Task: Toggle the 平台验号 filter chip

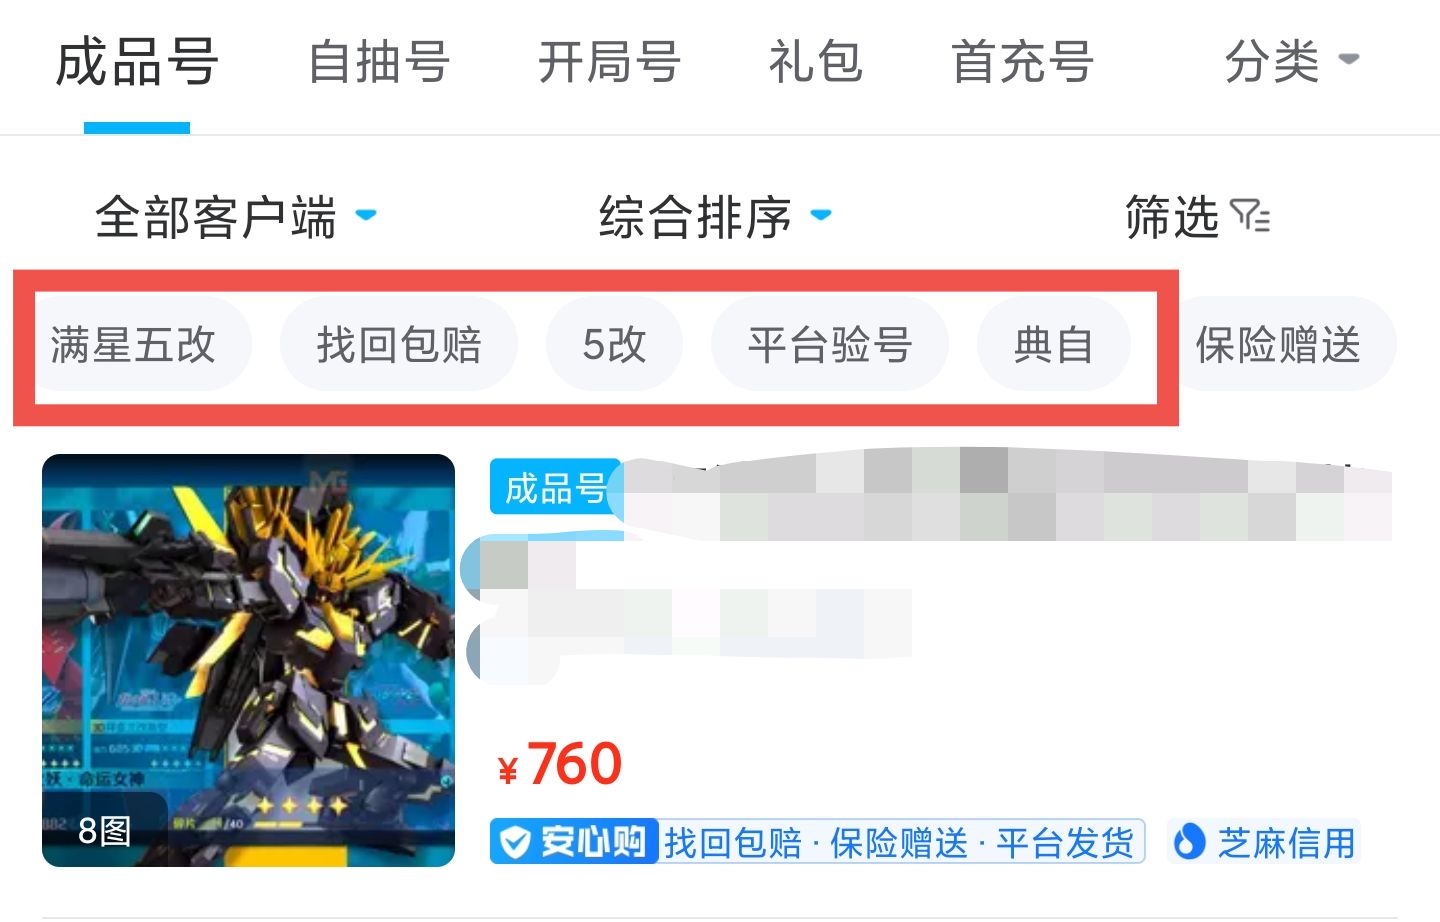Action: point(829,345)
